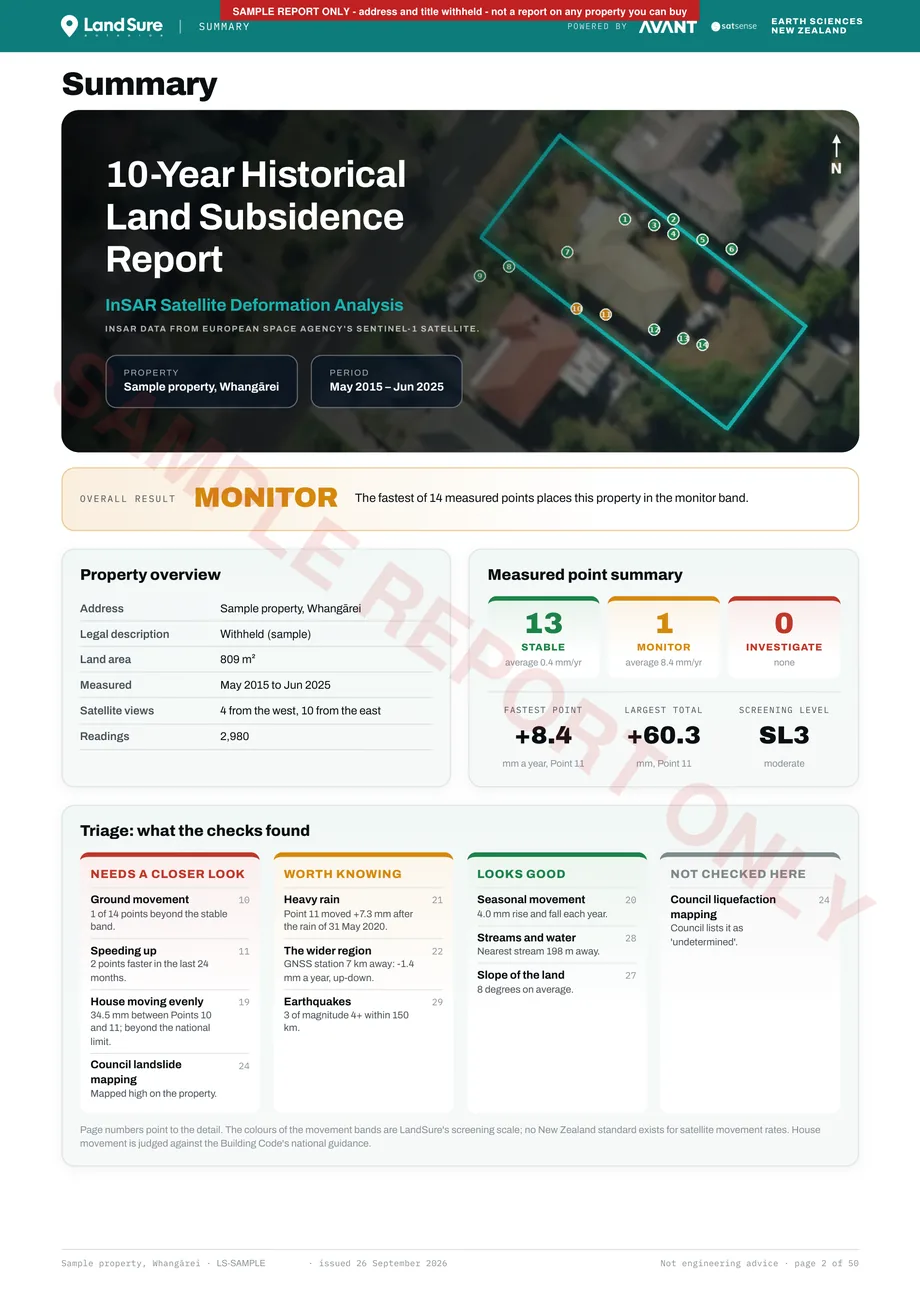Click the Measured value May 2015 to Jun 2025
The height and width of the screenshot is (1302, 920).
point(275,685)
